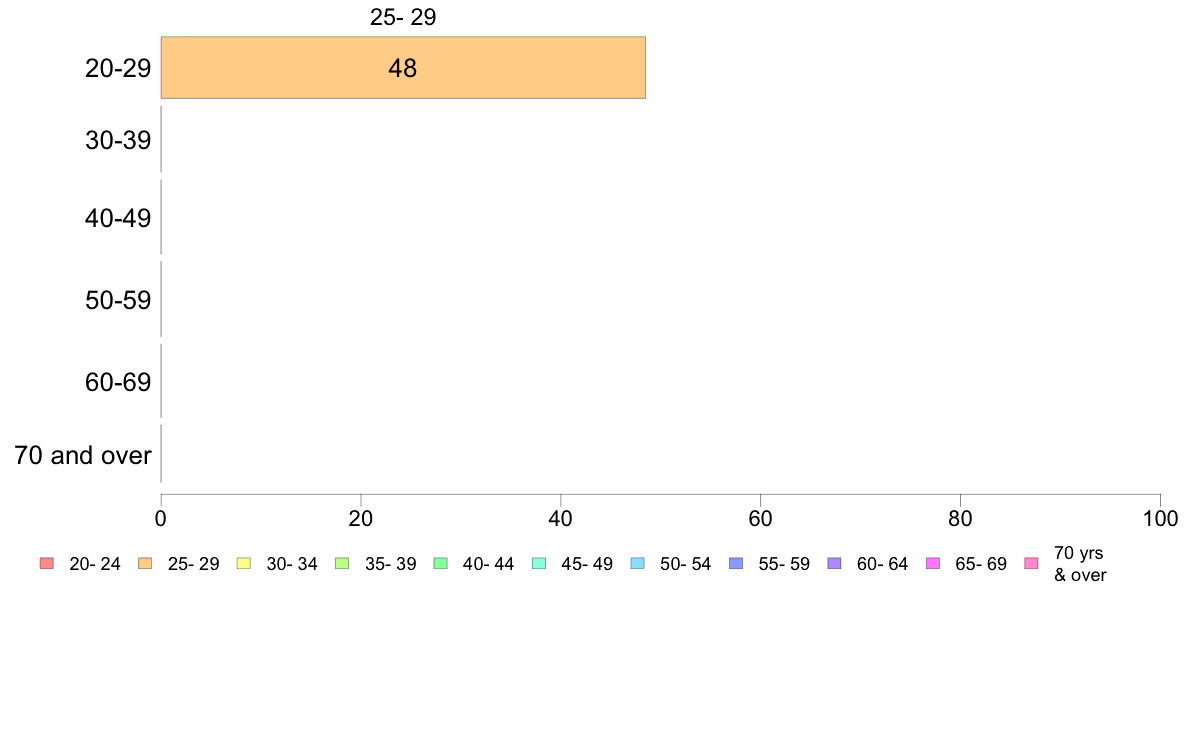Click the 40-44 green legend swatch
This screenshot has height=736, width=1188.
(440, 563)
